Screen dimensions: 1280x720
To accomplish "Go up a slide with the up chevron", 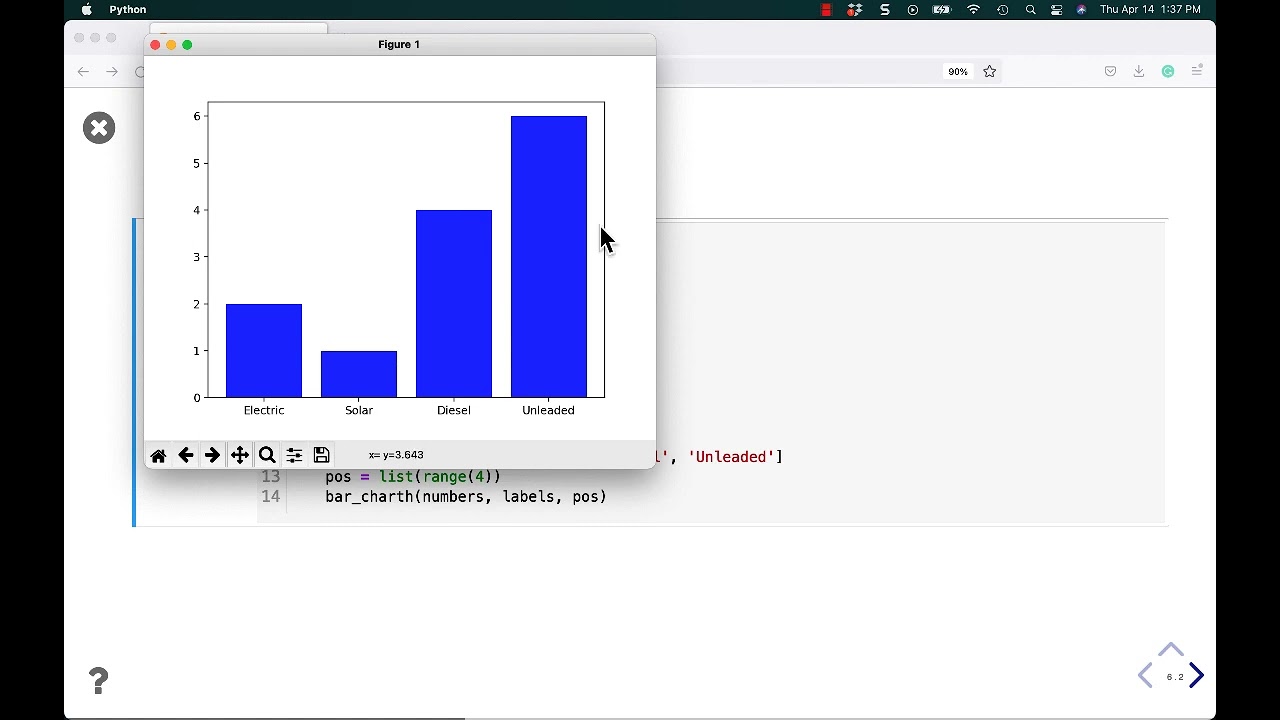I will [1171, 650].
